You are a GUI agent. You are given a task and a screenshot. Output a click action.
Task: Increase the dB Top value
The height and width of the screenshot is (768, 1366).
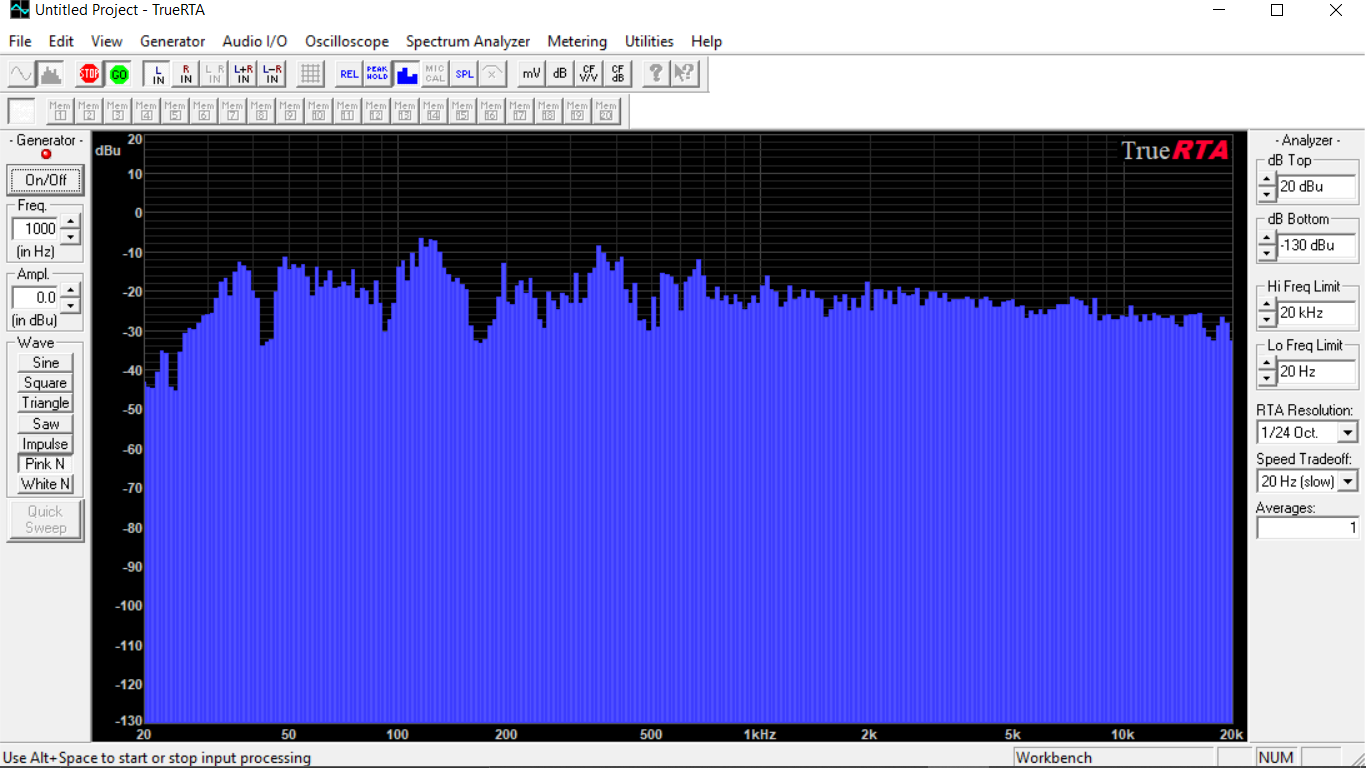[1267, 181]
